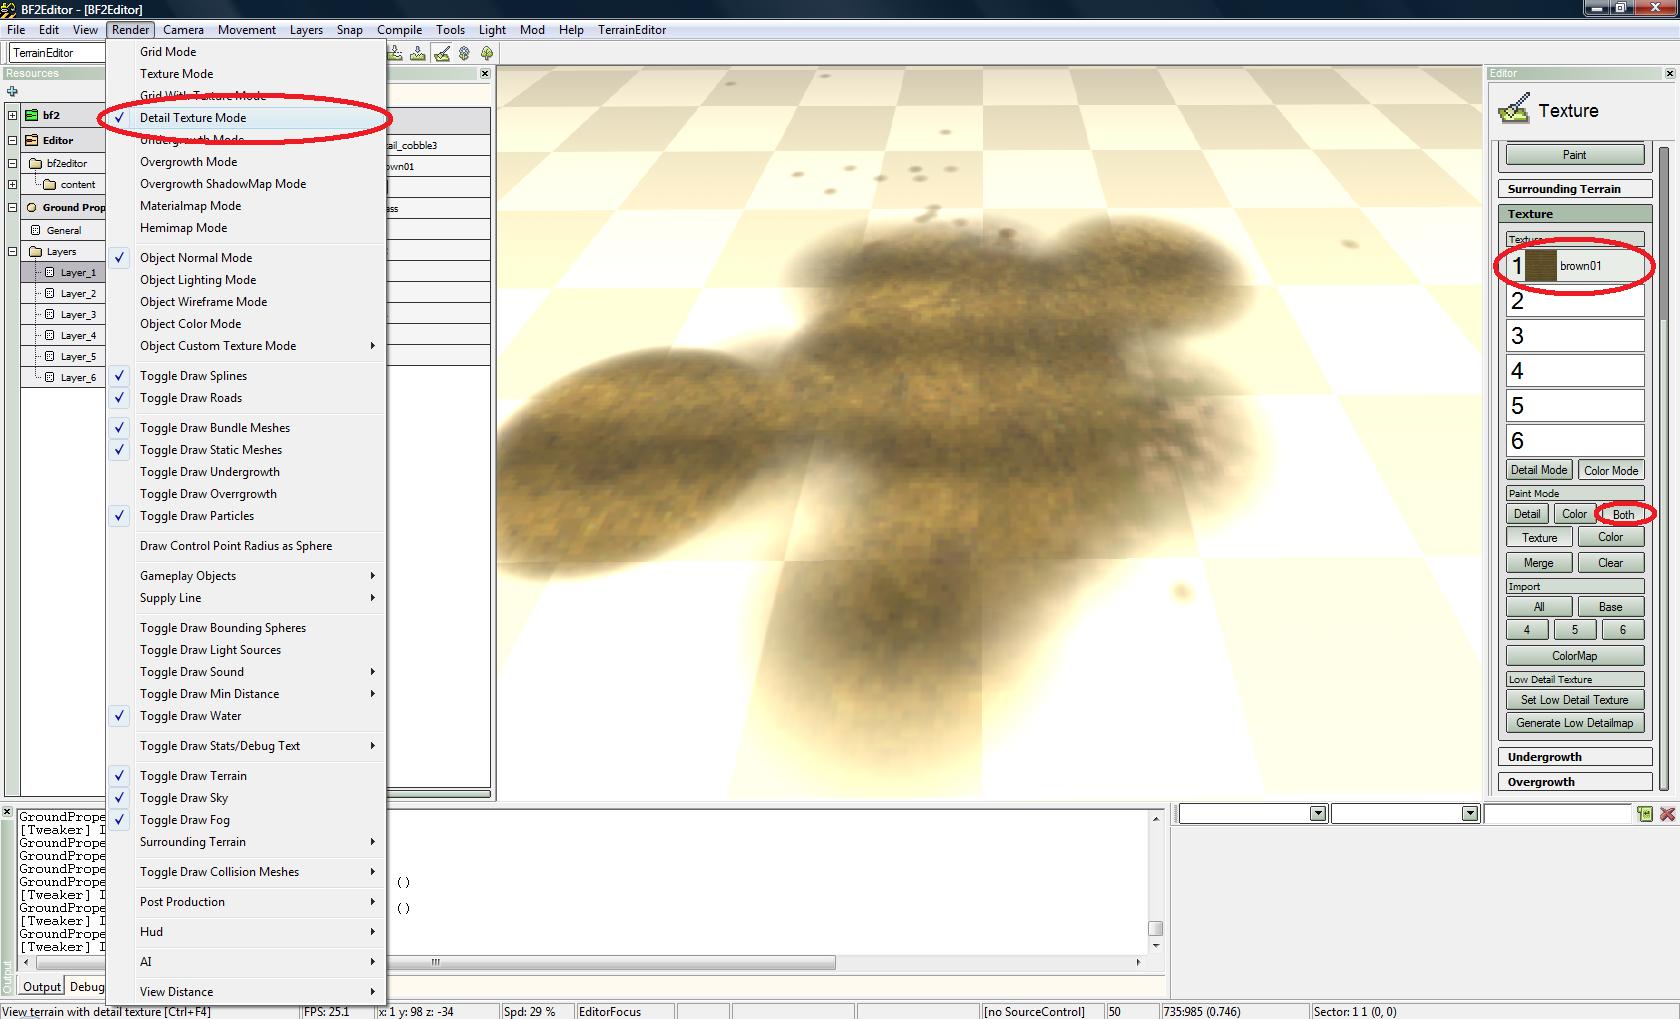Image resolution: width=1680 pixels, height=1019 pixels.
Task: Click the Detail Mode button
Action: pyautogui.click(x=1539, y=470)
